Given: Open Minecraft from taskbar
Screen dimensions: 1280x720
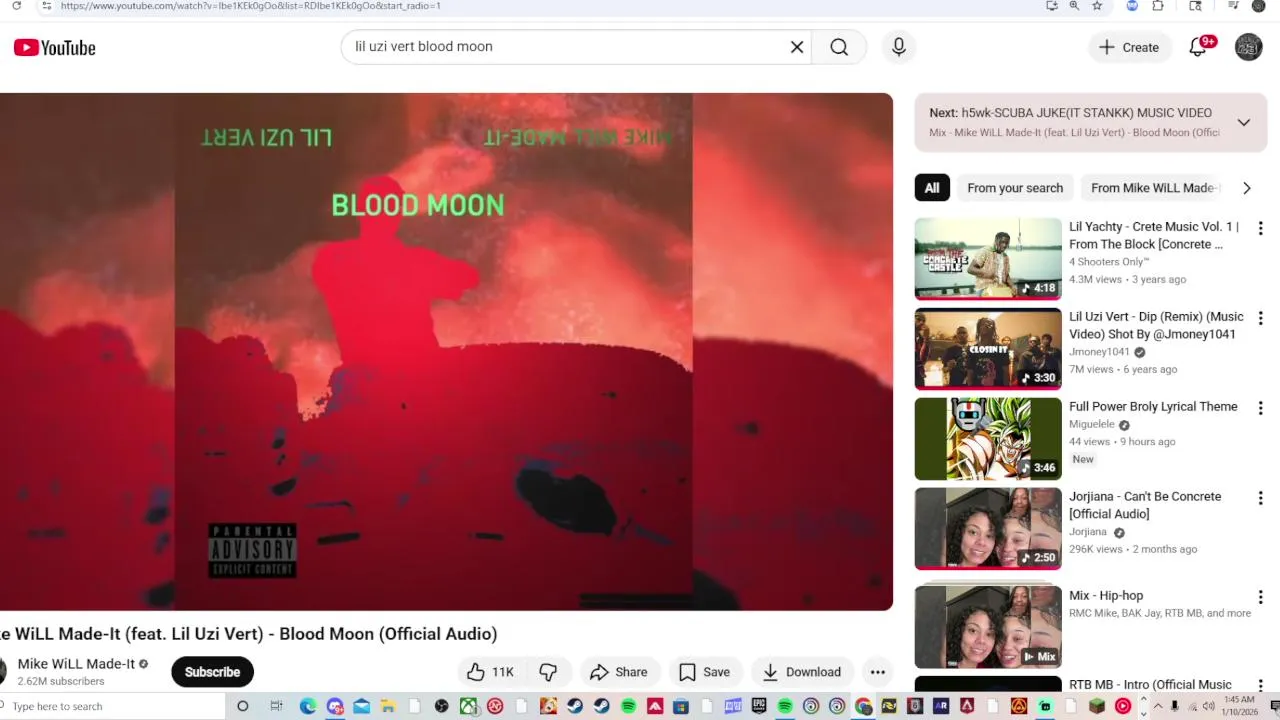Looking at the screenshot, I should coord(1096,706).
